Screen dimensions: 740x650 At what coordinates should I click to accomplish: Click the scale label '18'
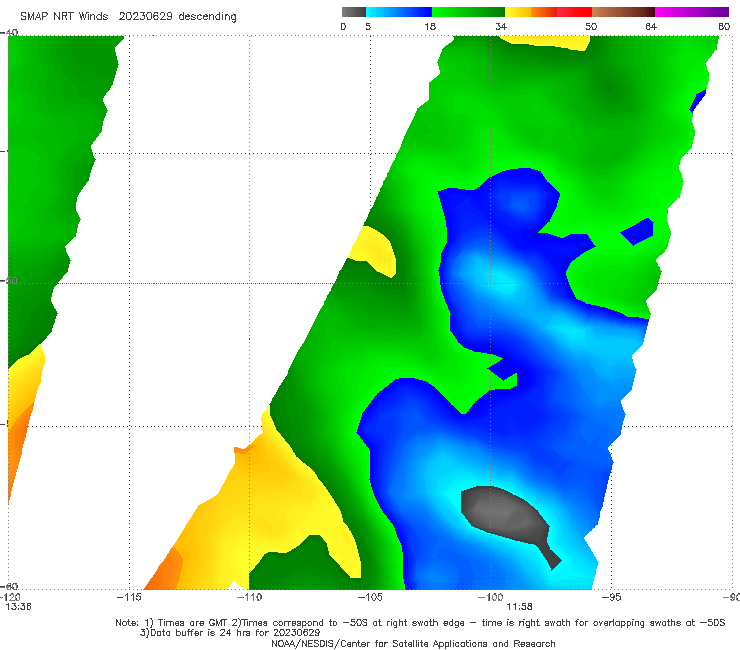coord(430,27)
